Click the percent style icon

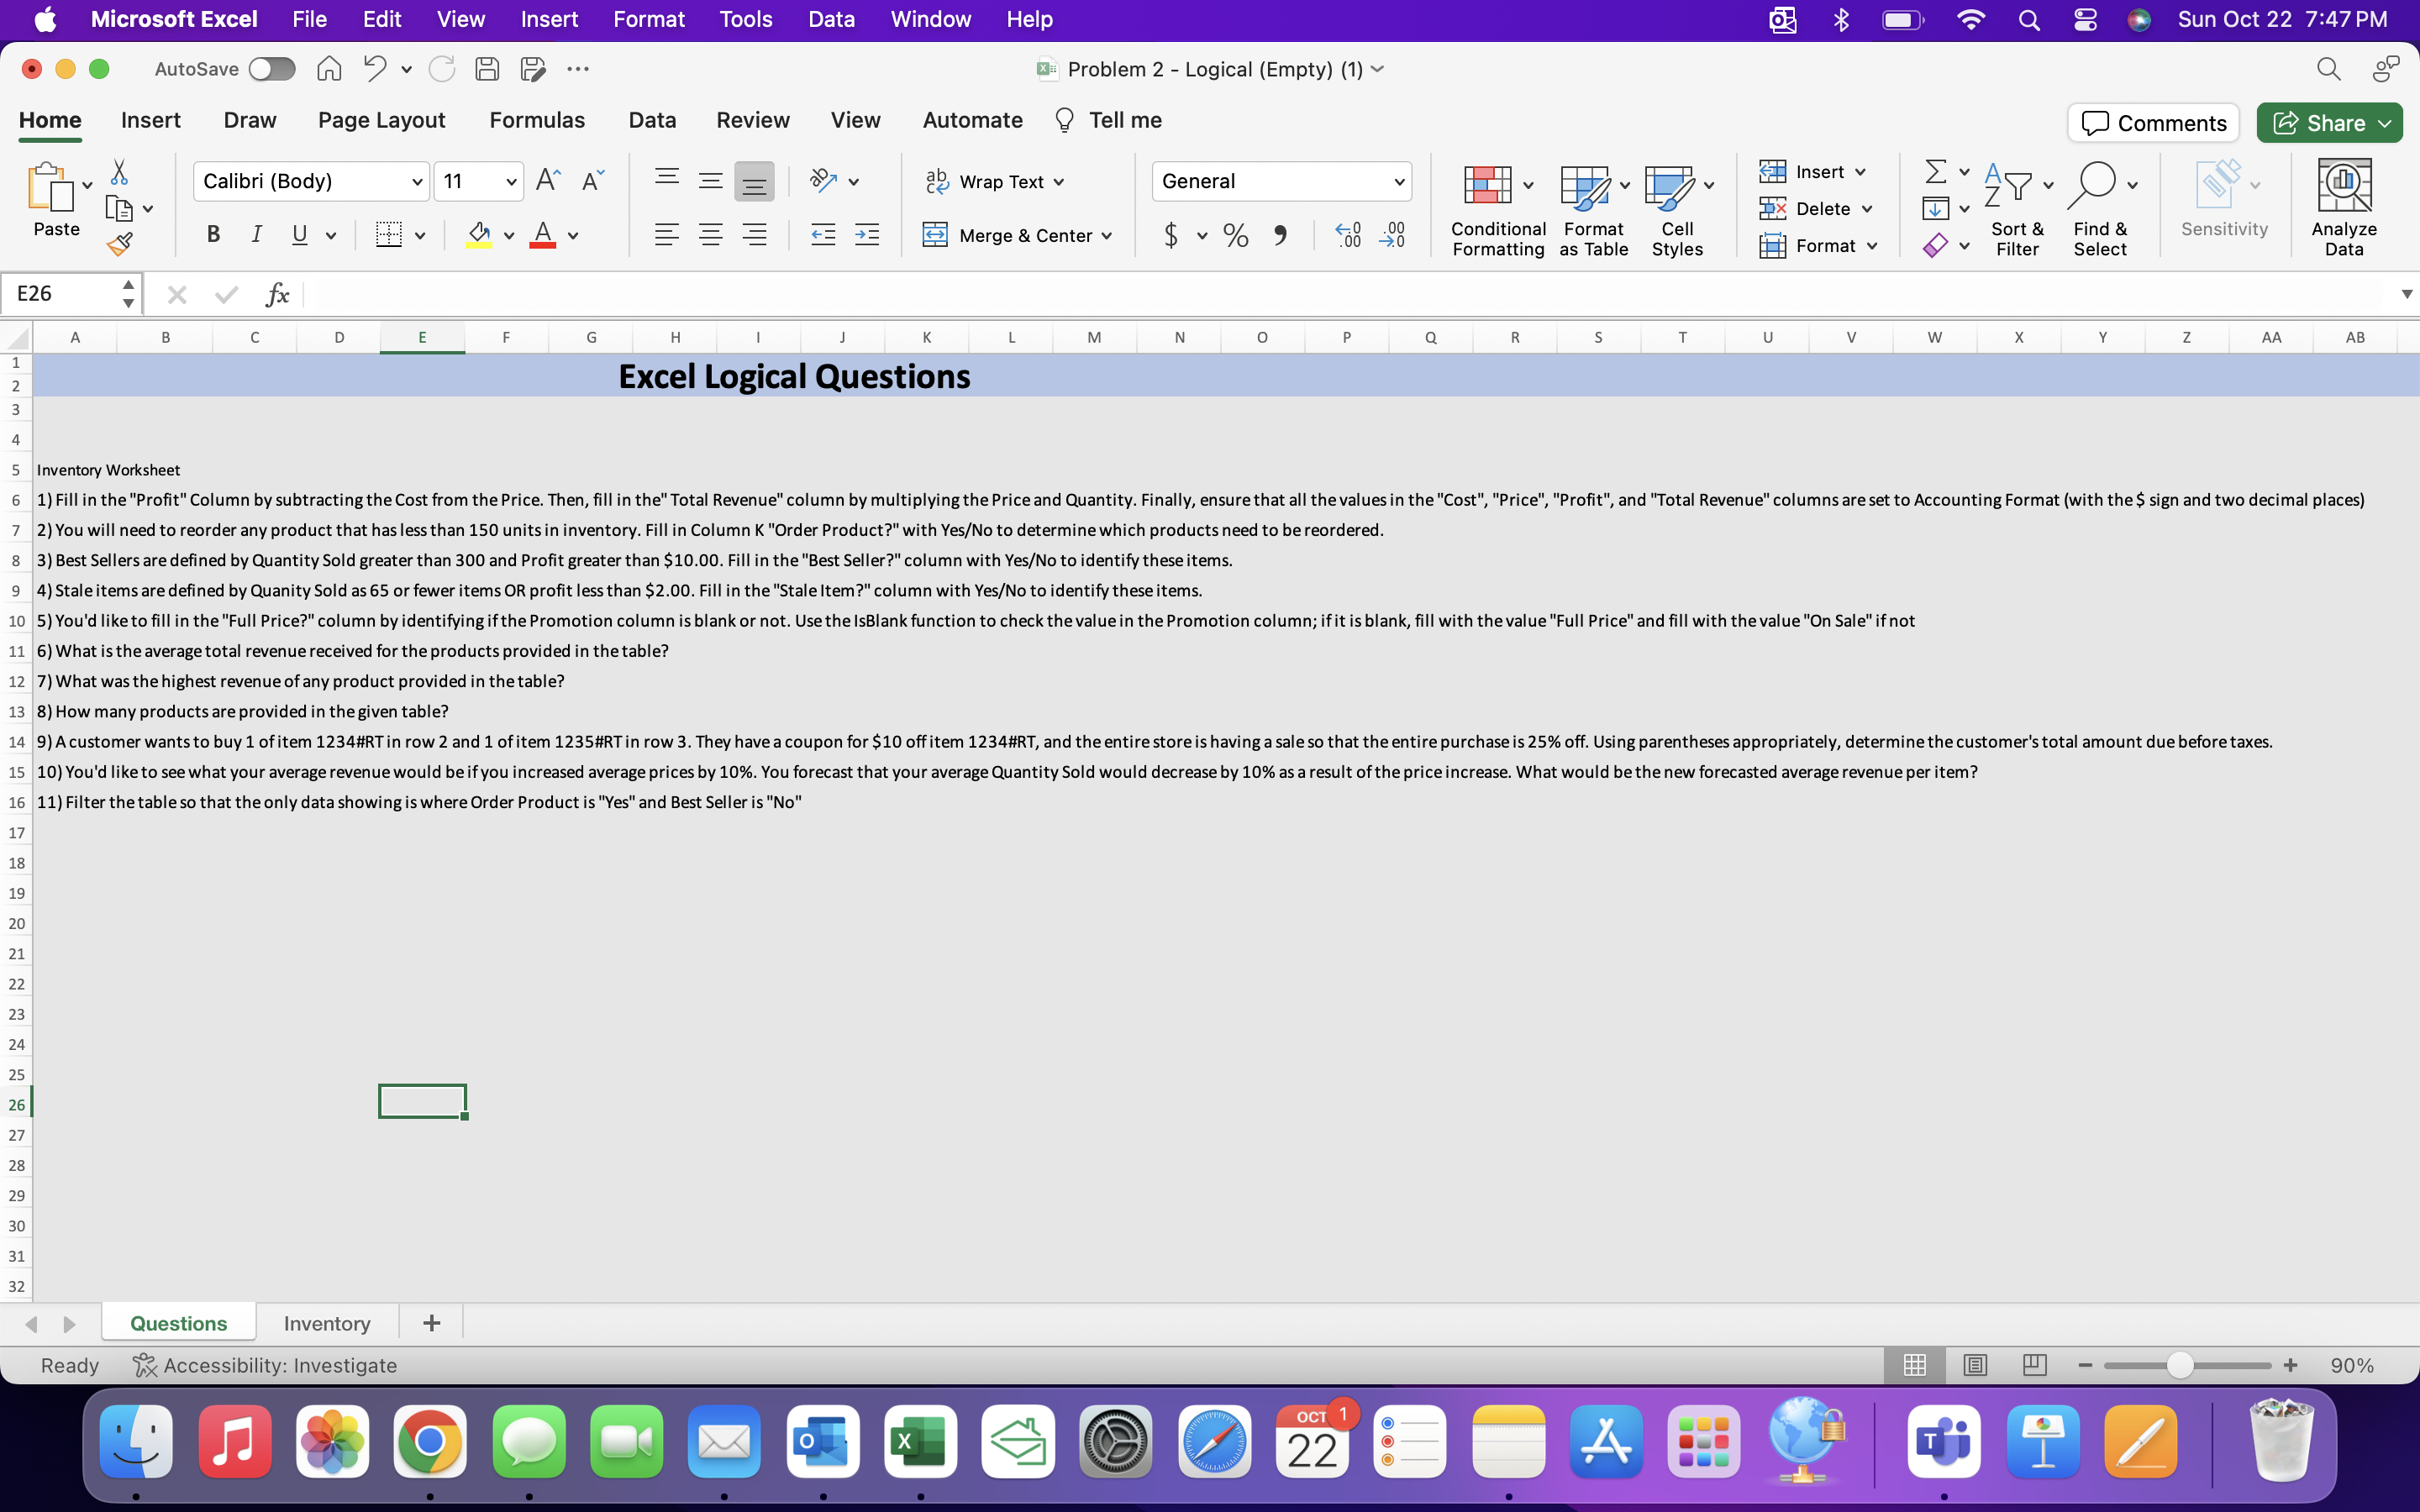tap(1236, 236)
